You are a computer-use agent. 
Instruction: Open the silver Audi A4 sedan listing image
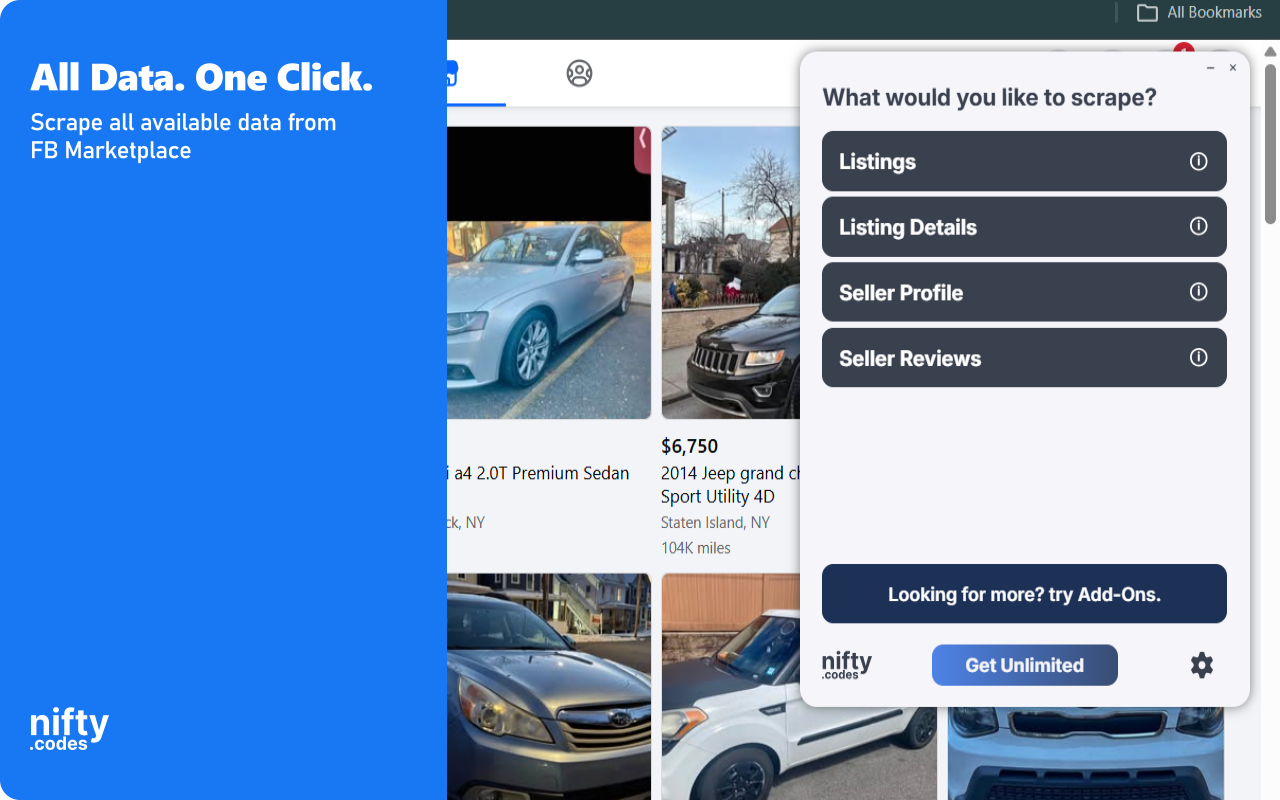point(549,272)
